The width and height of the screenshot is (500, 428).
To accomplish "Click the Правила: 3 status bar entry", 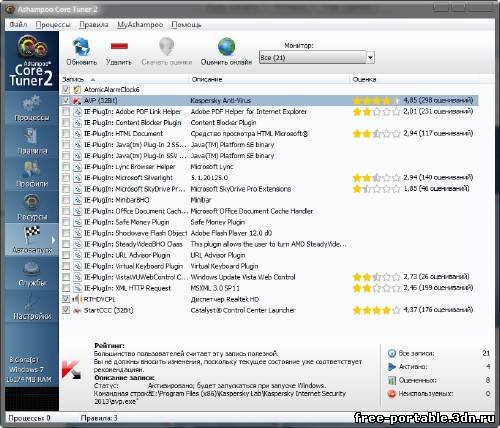I will 99,418.
